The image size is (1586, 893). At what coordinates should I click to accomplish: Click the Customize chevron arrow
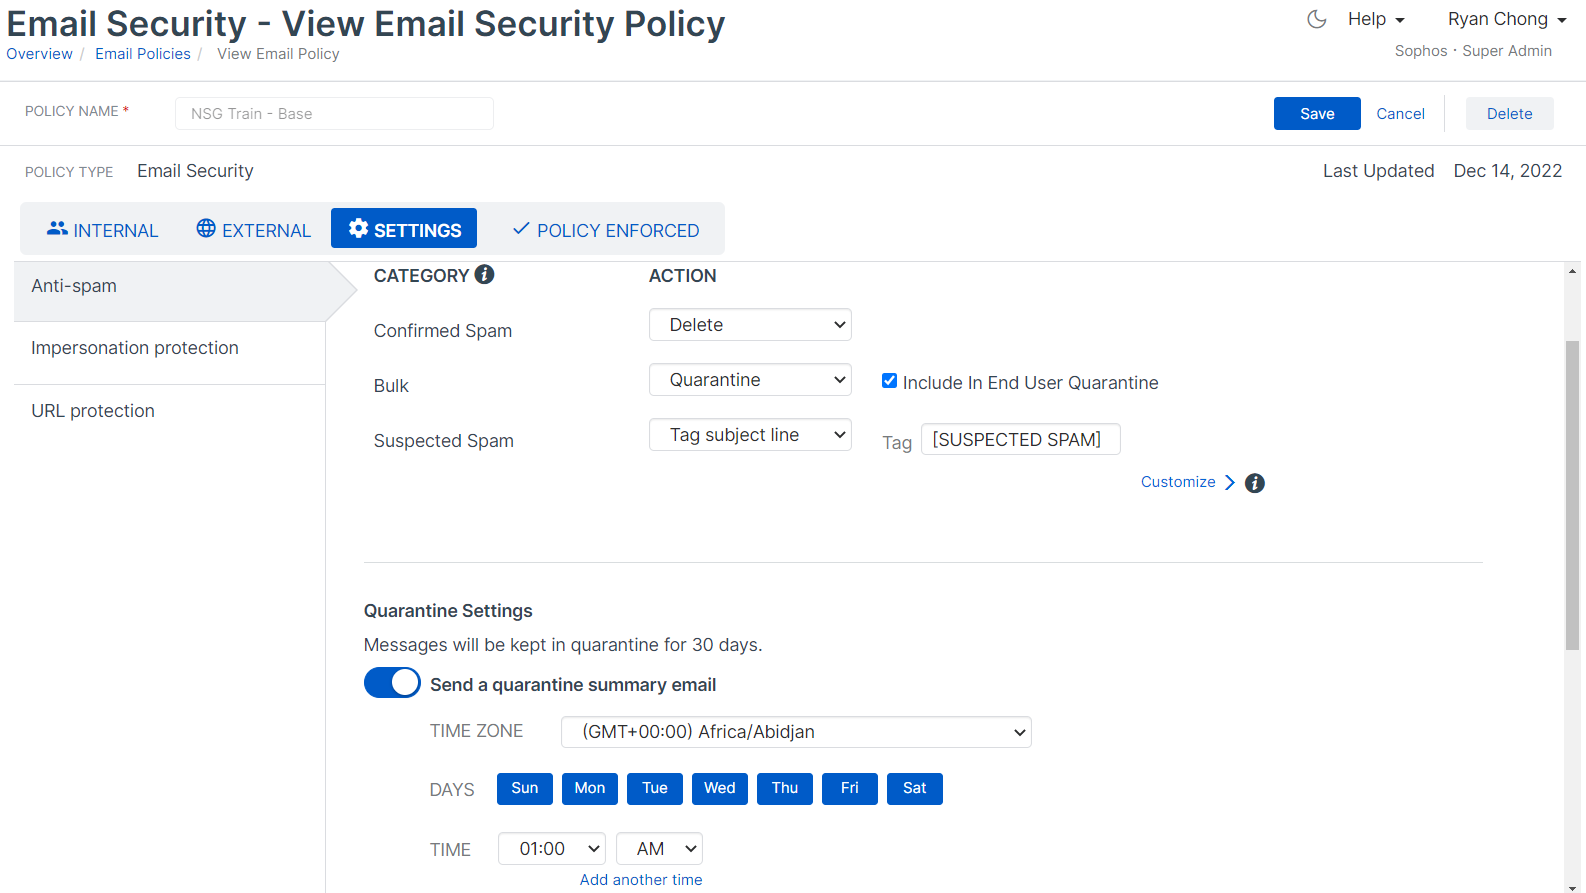click(1230, 482)
